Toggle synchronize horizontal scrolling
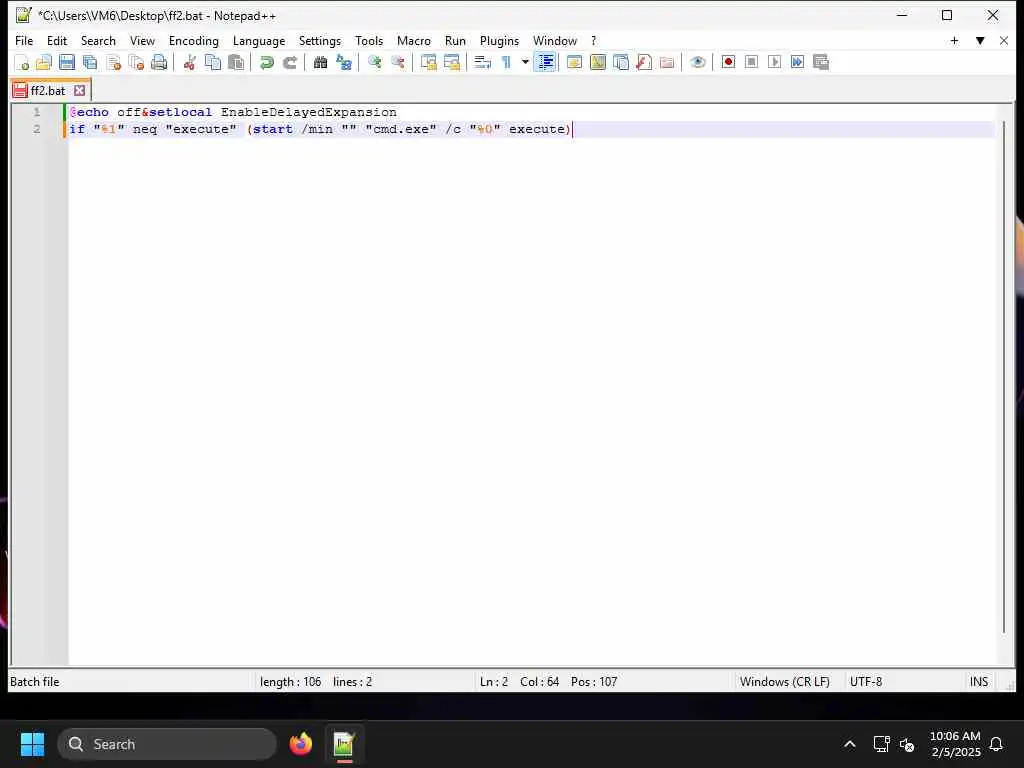 coord(451,63)
